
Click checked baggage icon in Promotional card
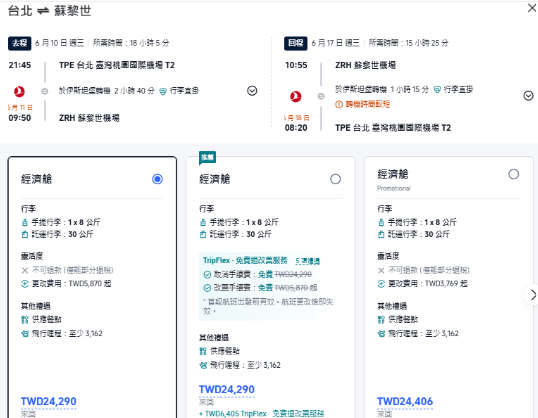pos(381,234)
